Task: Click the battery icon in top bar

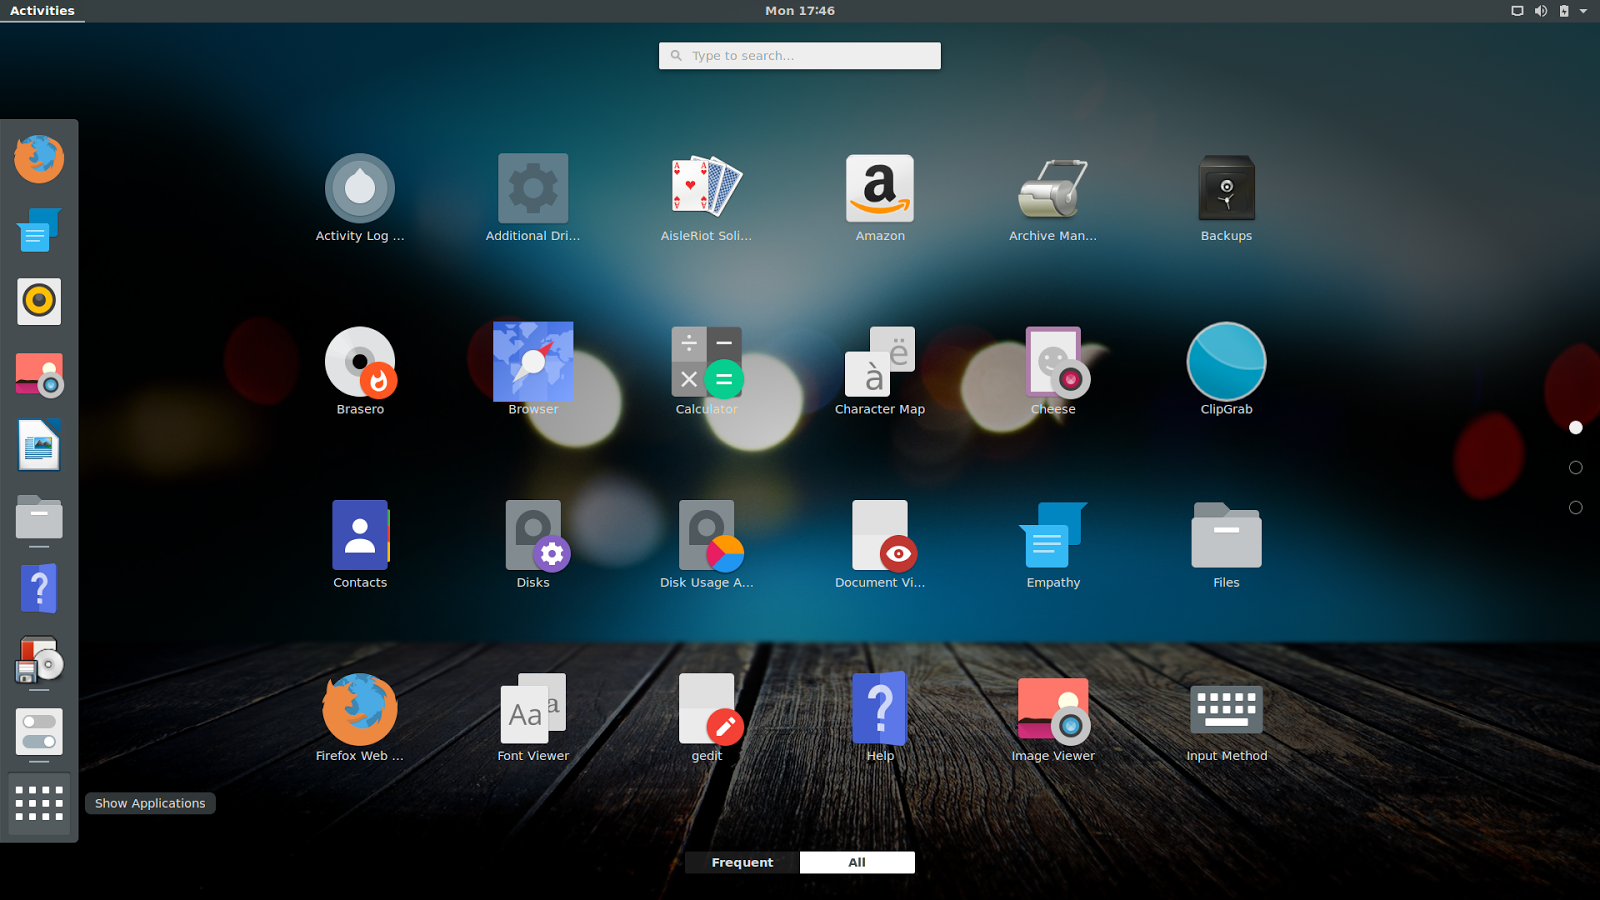Action: [x=1564, y=11]
